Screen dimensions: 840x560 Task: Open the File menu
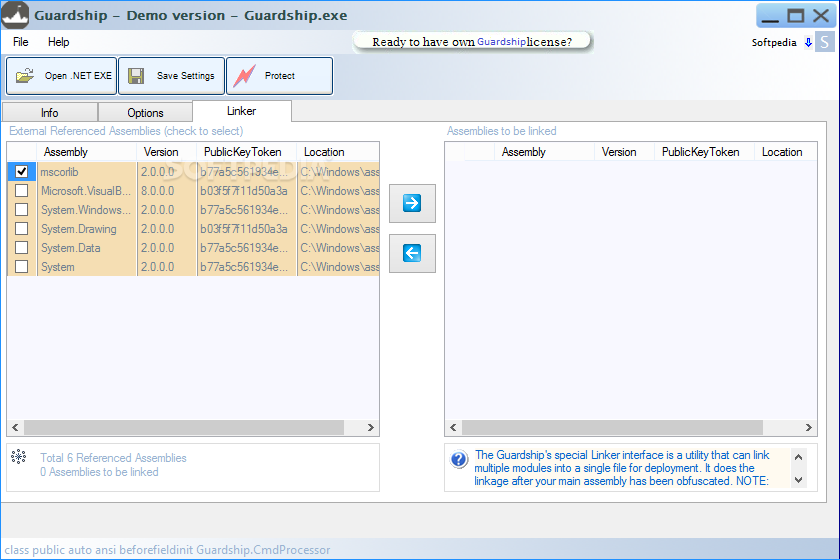point(20,42)
